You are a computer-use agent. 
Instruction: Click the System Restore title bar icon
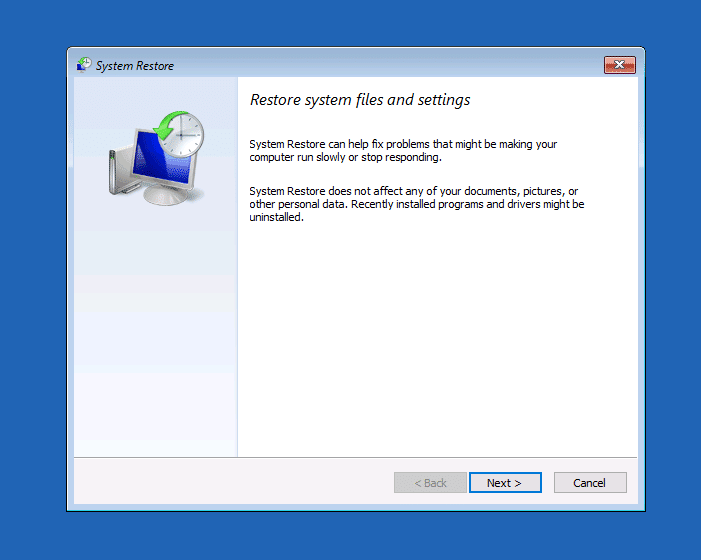point(83,65)
